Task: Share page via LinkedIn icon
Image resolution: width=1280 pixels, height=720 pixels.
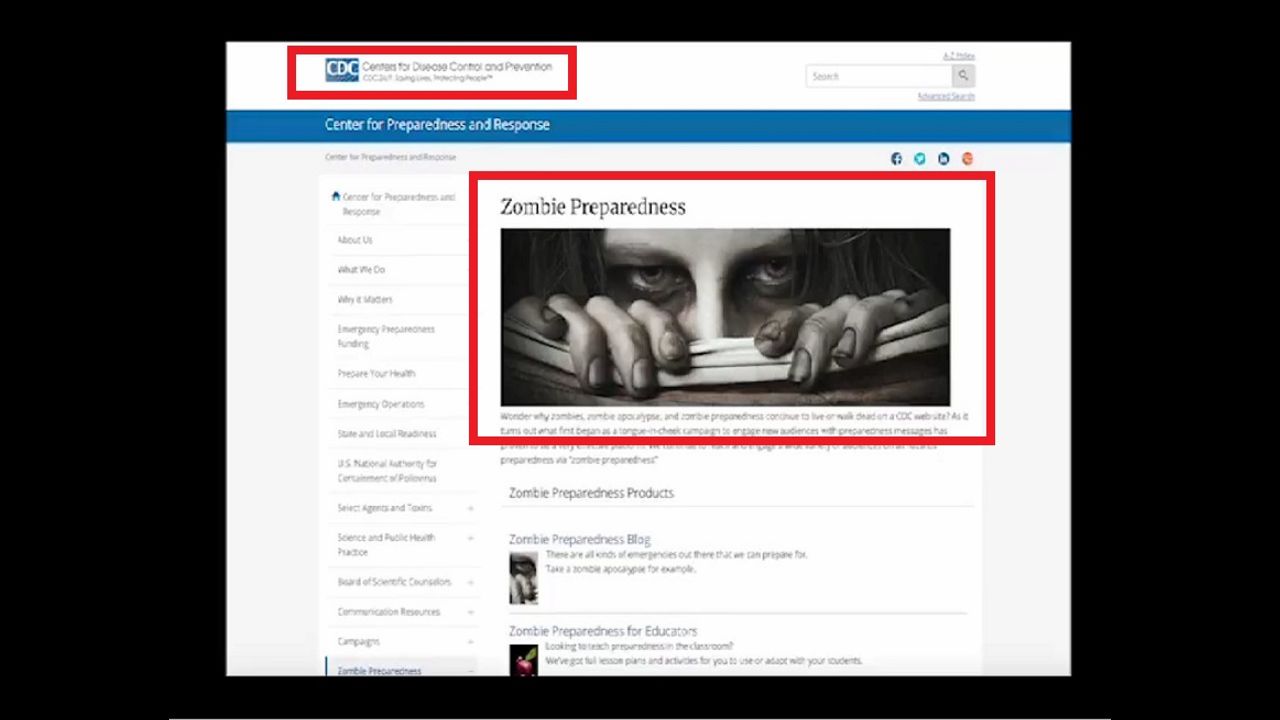Action: 943,159
